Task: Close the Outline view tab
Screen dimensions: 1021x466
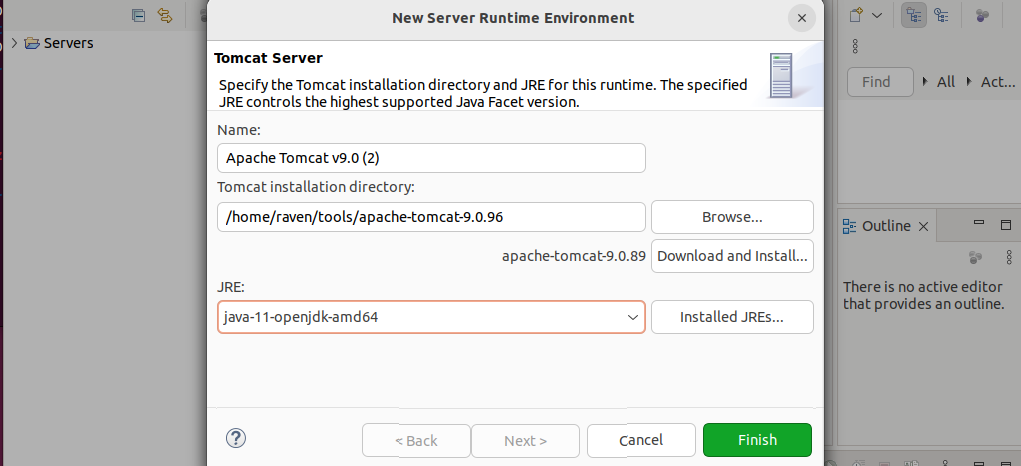Action: click(x=923, y=226)
